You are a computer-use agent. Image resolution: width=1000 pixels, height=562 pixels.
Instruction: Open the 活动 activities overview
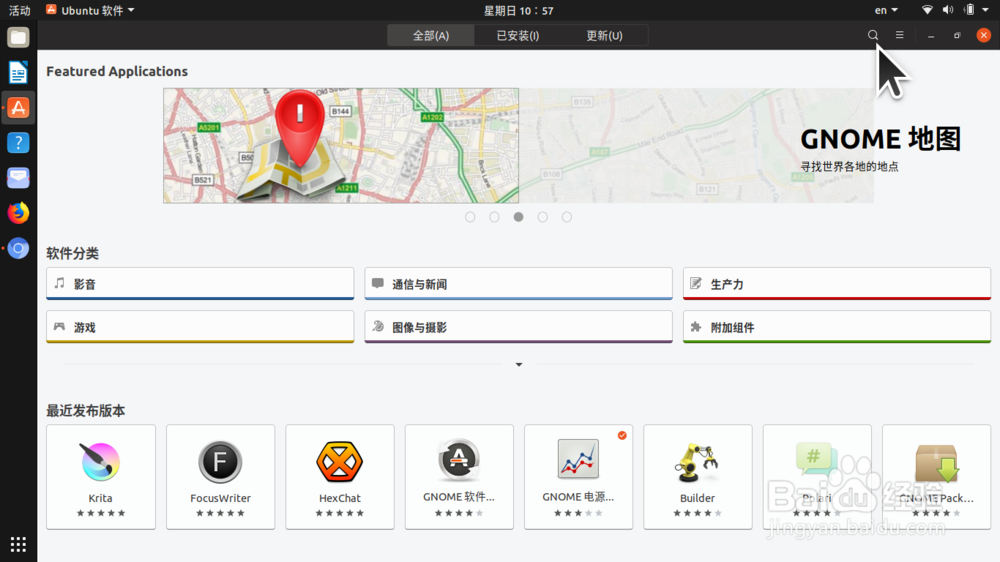pos(19,10)
